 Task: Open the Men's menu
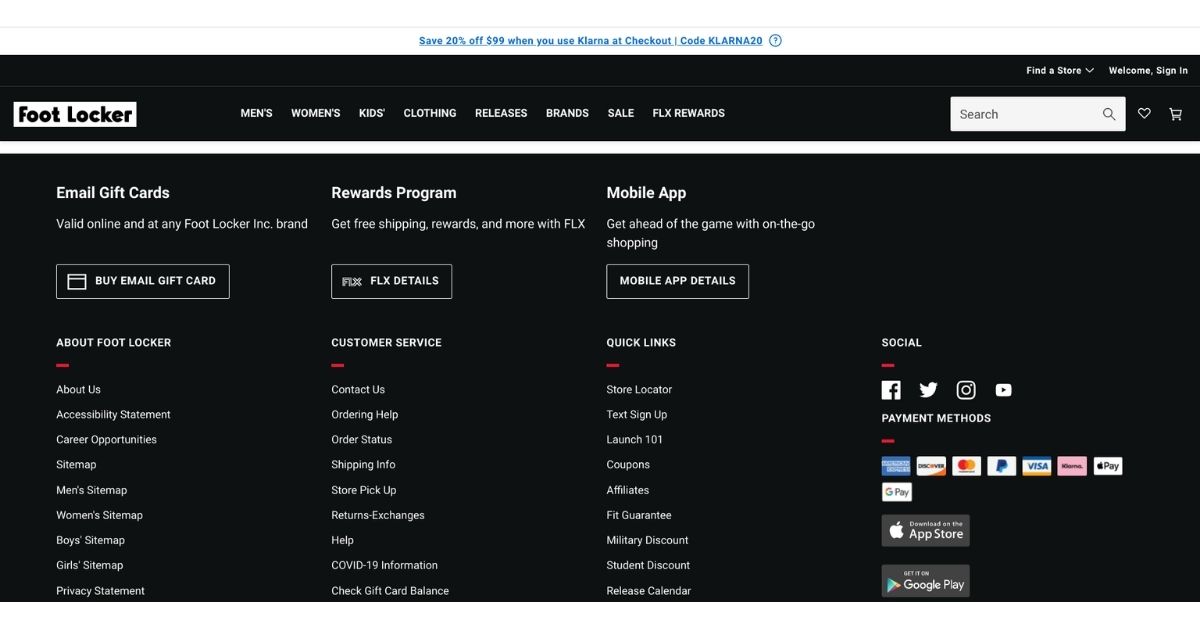256,114
